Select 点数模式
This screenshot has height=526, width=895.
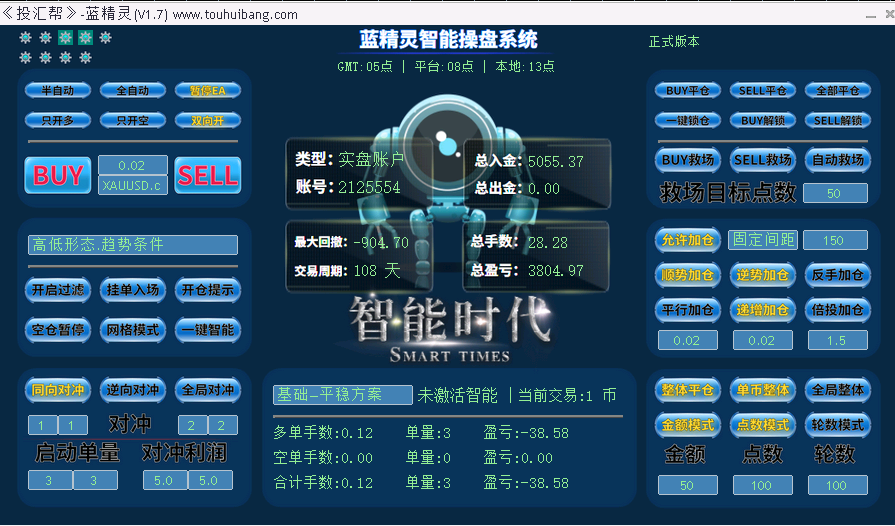(763, 425)
